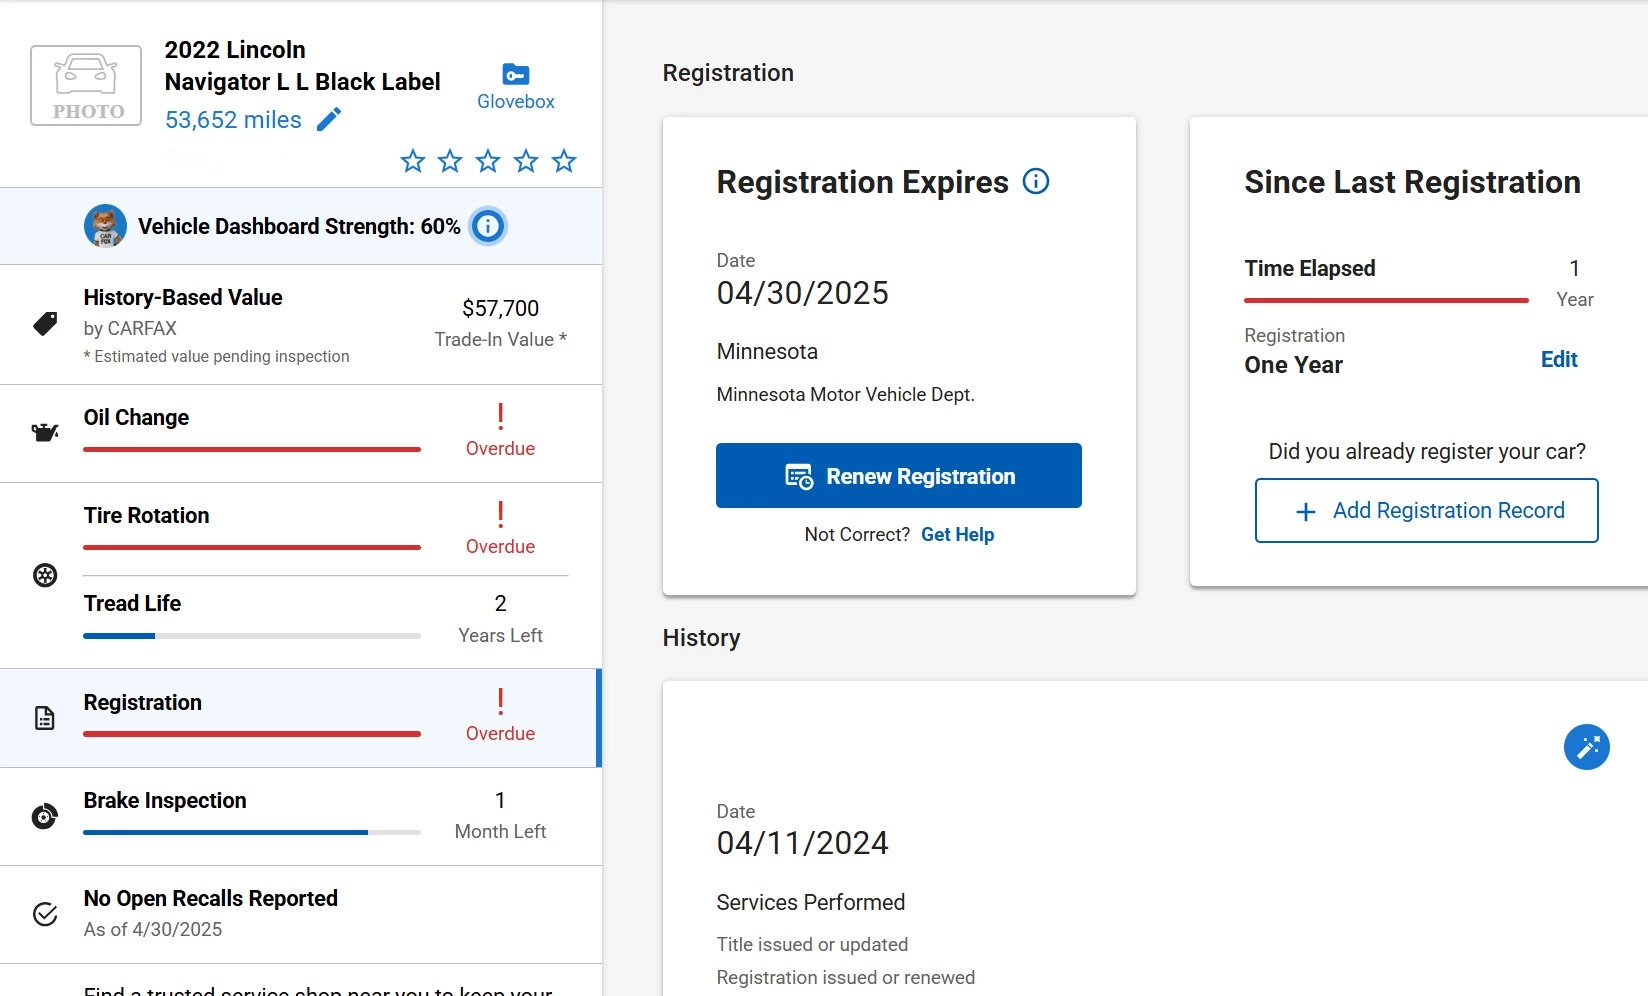Click Add Registration Record button
This screenshot has width=1648, height=996.
[x=1427, y=511]
